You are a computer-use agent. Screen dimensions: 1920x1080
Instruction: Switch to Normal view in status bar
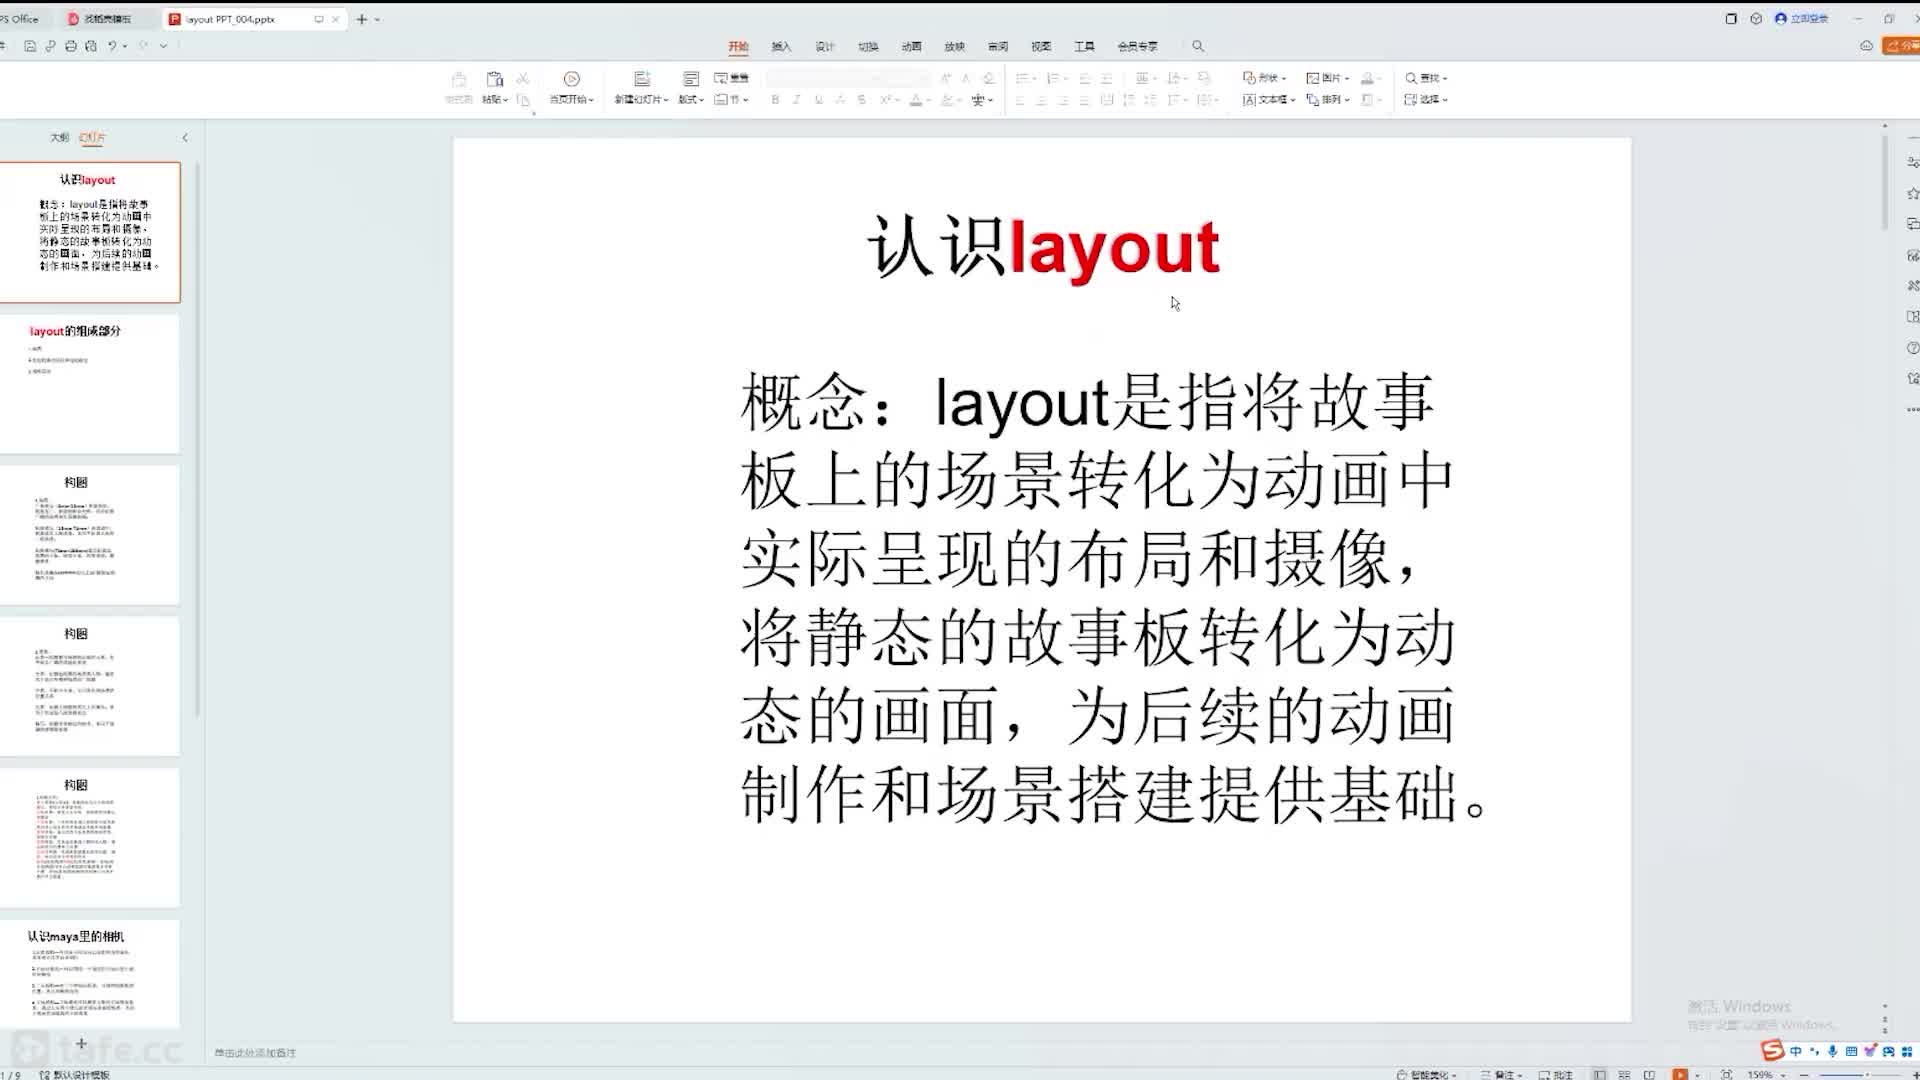pyautogui.click(x=1600, y=1074)
